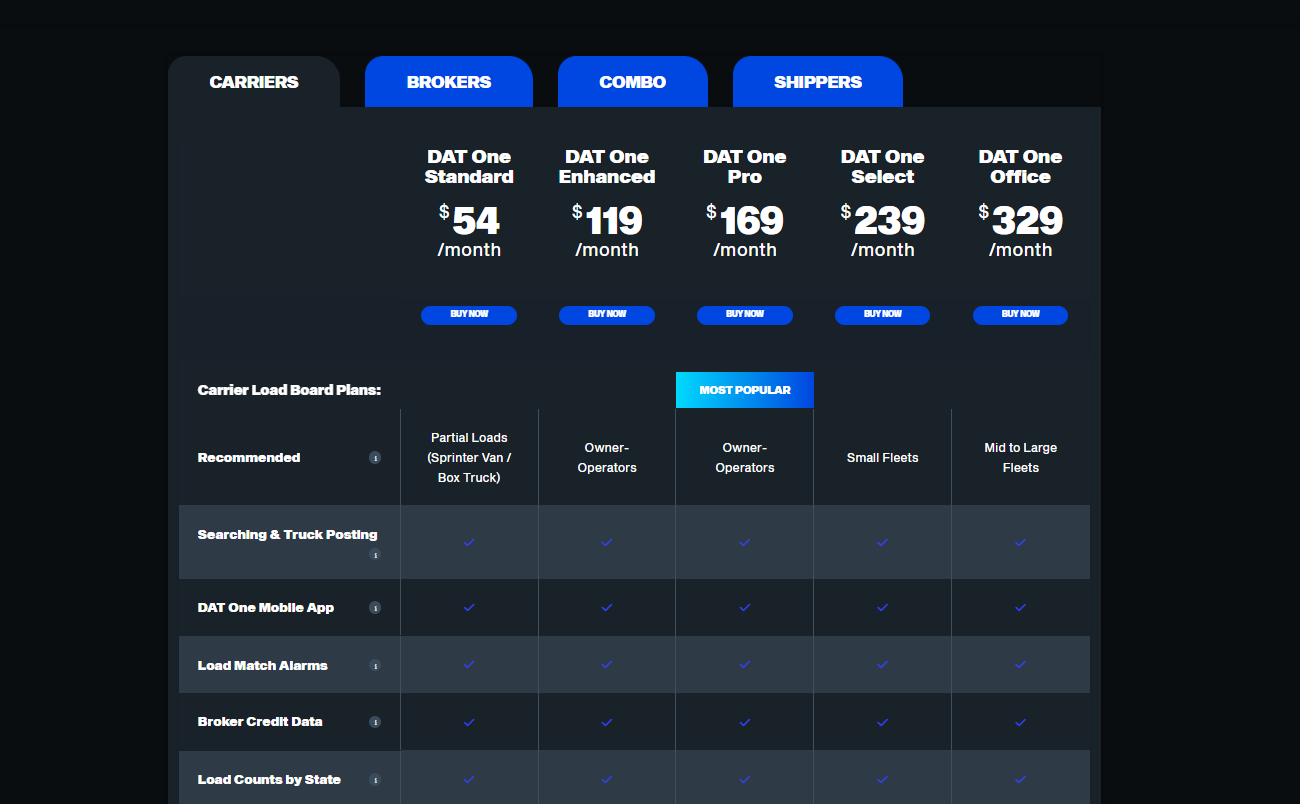The height and width of the screenshot is (804, 1300).
Task: Click the $169 /month price
Action: [x=745, y=231]
